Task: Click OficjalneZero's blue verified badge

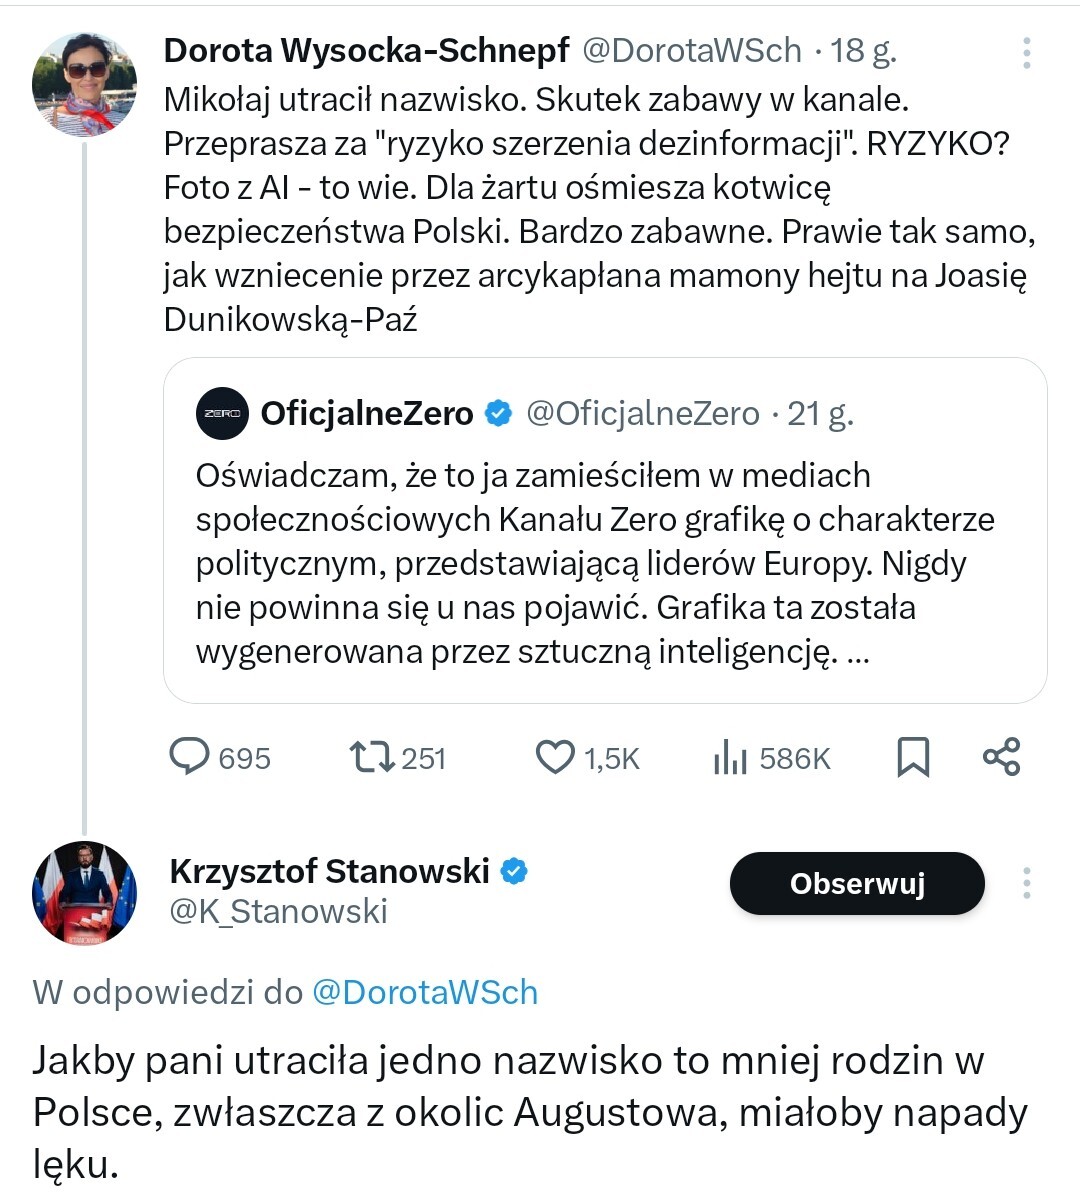Action: click(498, 413)
